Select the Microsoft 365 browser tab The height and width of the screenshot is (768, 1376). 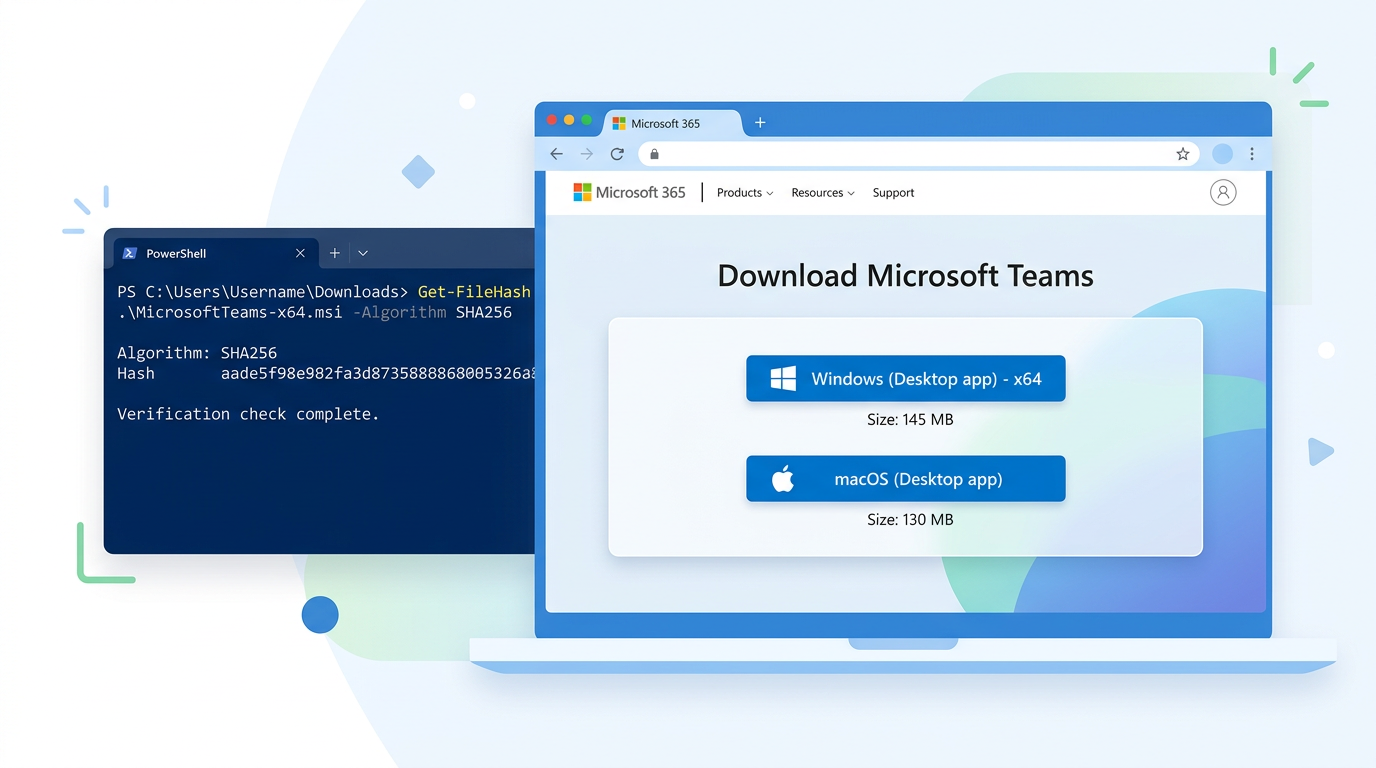click(672, 123)
